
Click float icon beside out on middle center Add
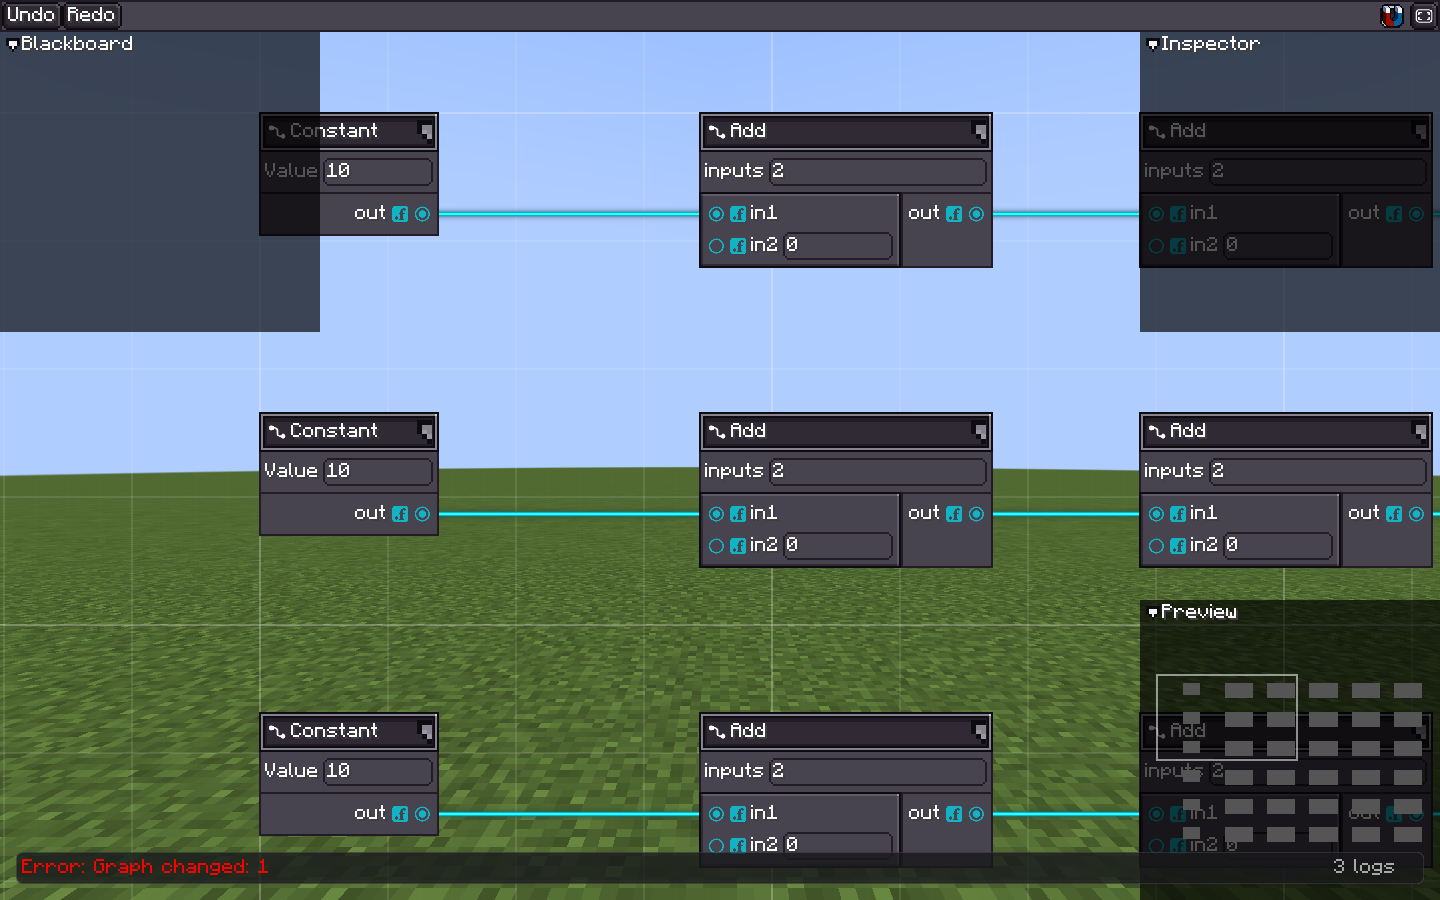point(954,514)
